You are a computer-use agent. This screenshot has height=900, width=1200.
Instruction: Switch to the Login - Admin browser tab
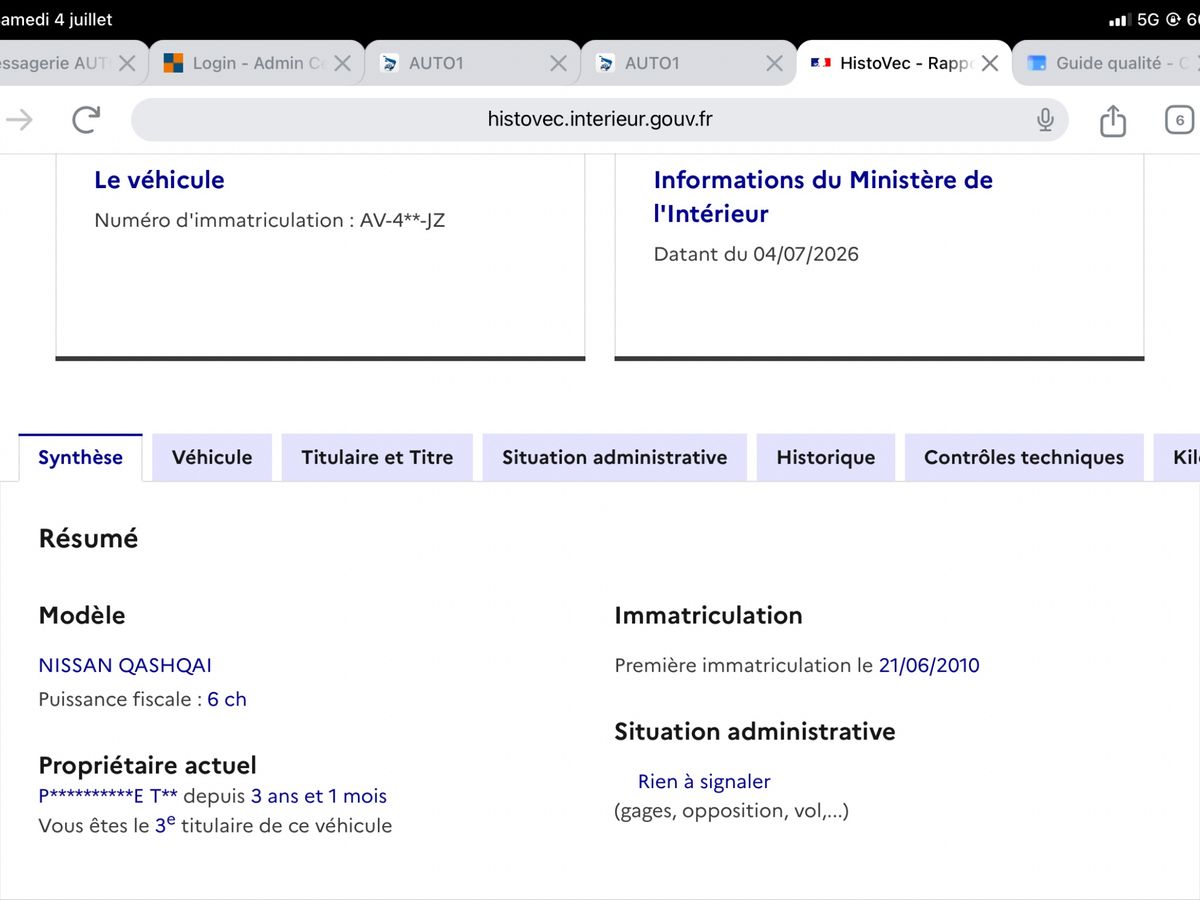(245, 63)
